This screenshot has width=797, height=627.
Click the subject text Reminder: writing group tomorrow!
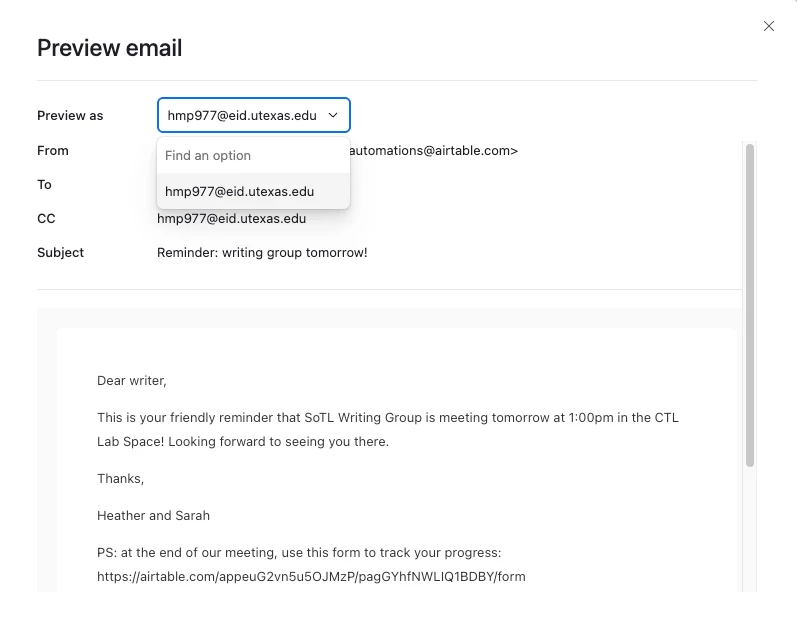tap(262, 253)
